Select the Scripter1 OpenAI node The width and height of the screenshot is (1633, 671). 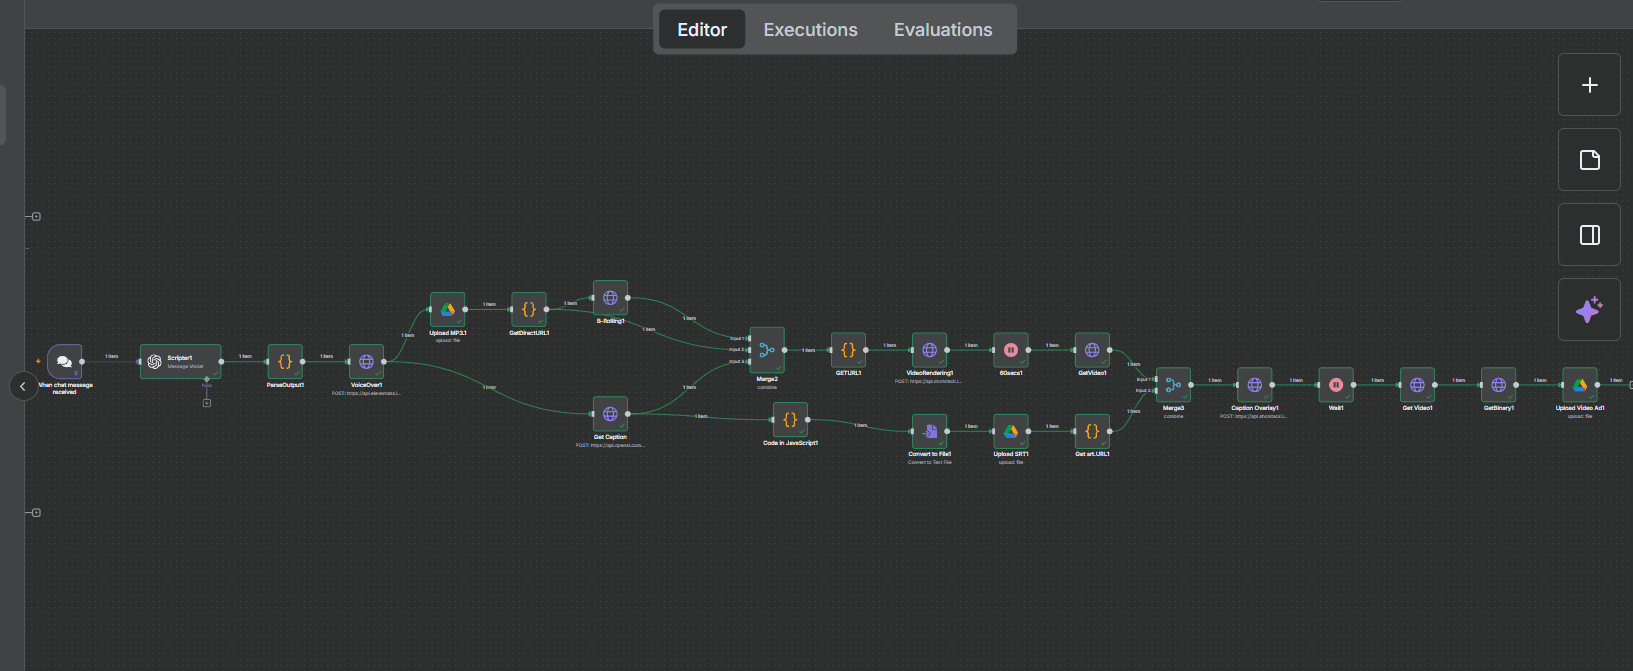[x=181, y=361]
